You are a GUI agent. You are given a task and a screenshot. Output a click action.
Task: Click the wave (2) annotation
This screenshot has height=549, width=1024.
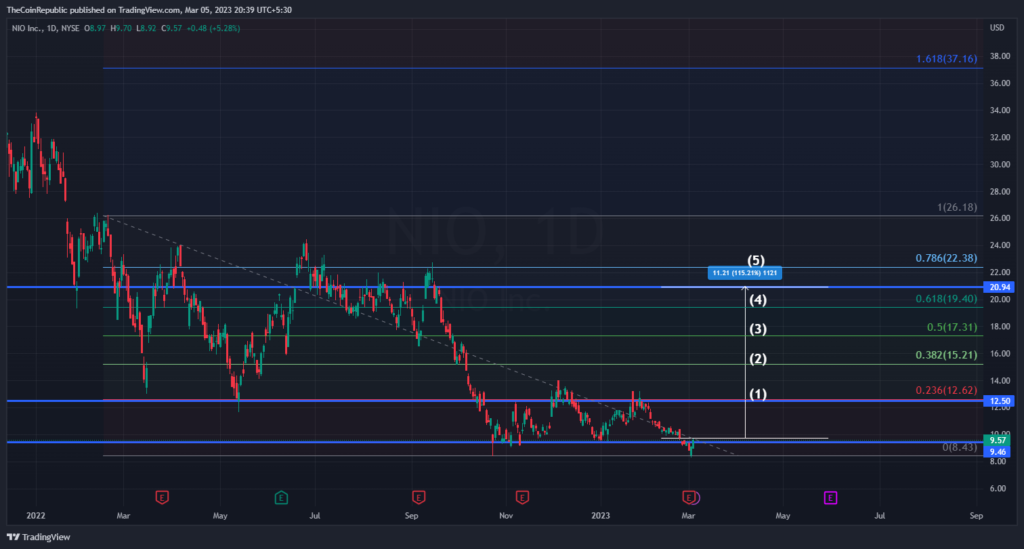758,358
